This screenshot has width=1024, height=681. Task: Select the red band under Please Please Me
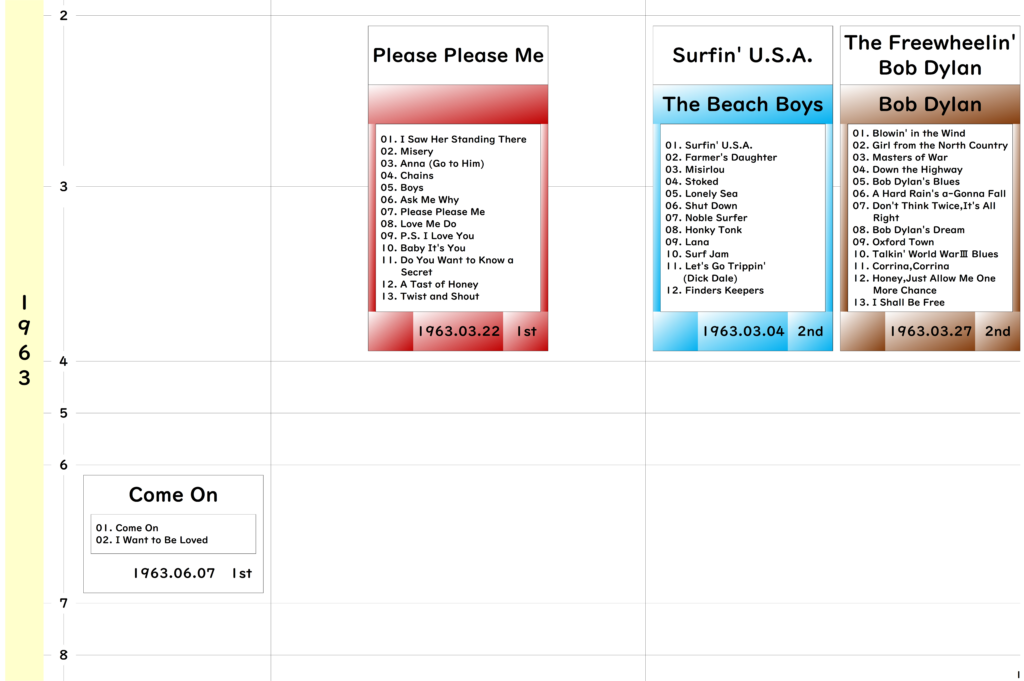click(458, 104)
